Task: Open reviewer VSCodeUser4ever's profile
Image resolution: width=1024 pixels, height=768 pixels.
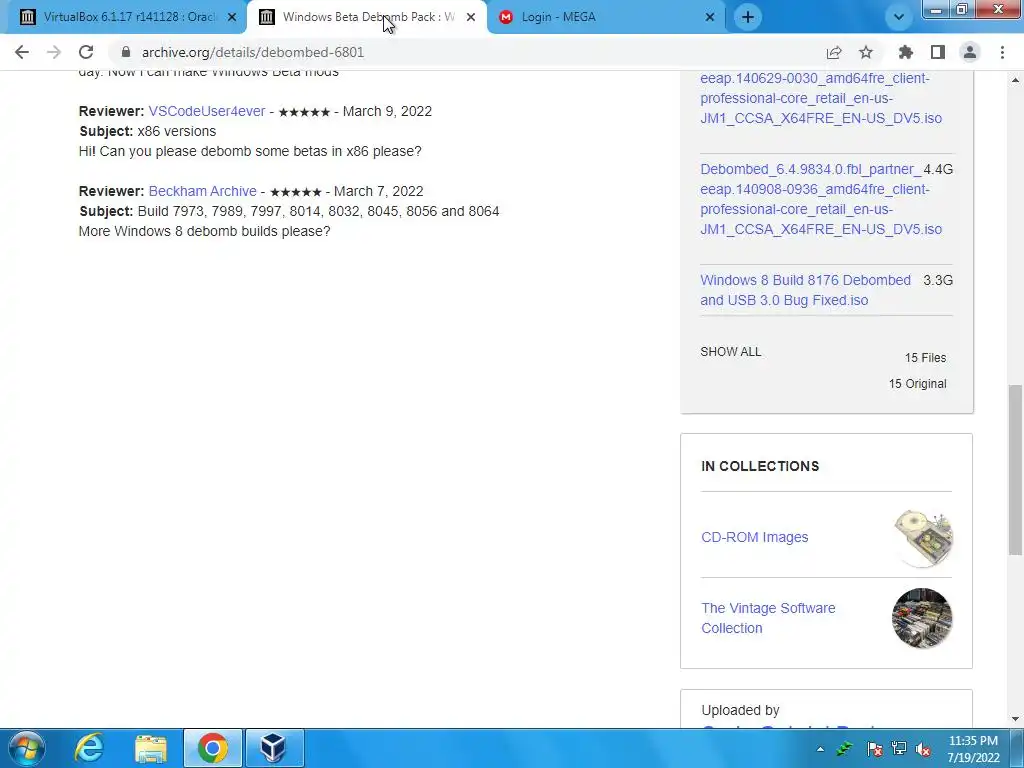Action: pyautogui.click(x=207, y=111)
